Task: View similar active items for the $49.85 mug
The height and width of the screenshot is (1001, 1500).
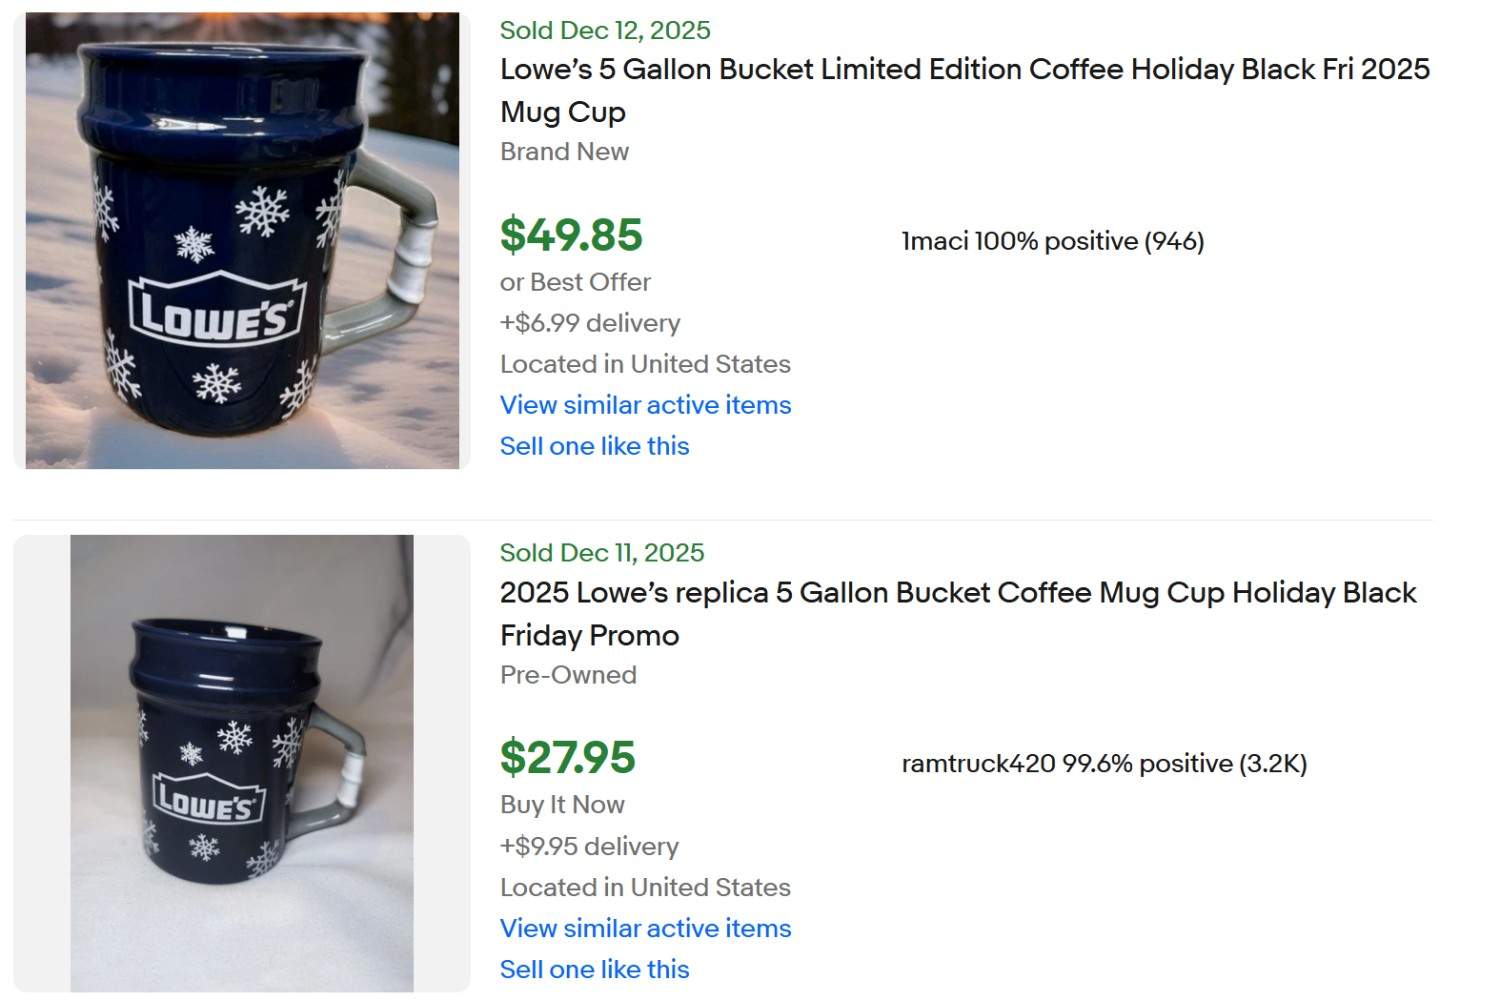Action: pyautogui.click(x=645, y=405)
